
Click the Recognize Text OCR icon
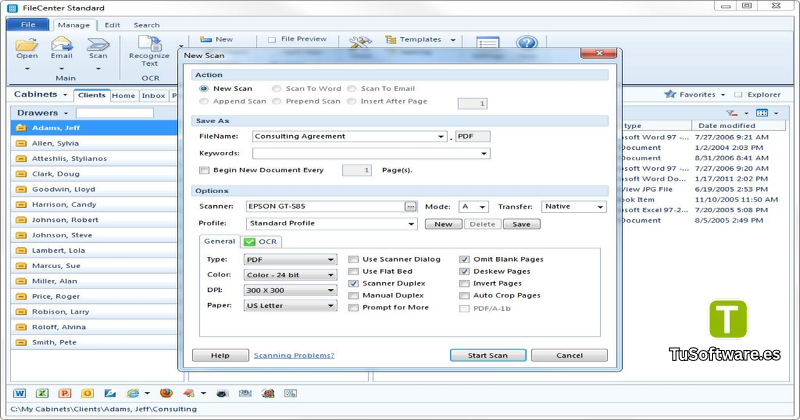click(149, 43)
